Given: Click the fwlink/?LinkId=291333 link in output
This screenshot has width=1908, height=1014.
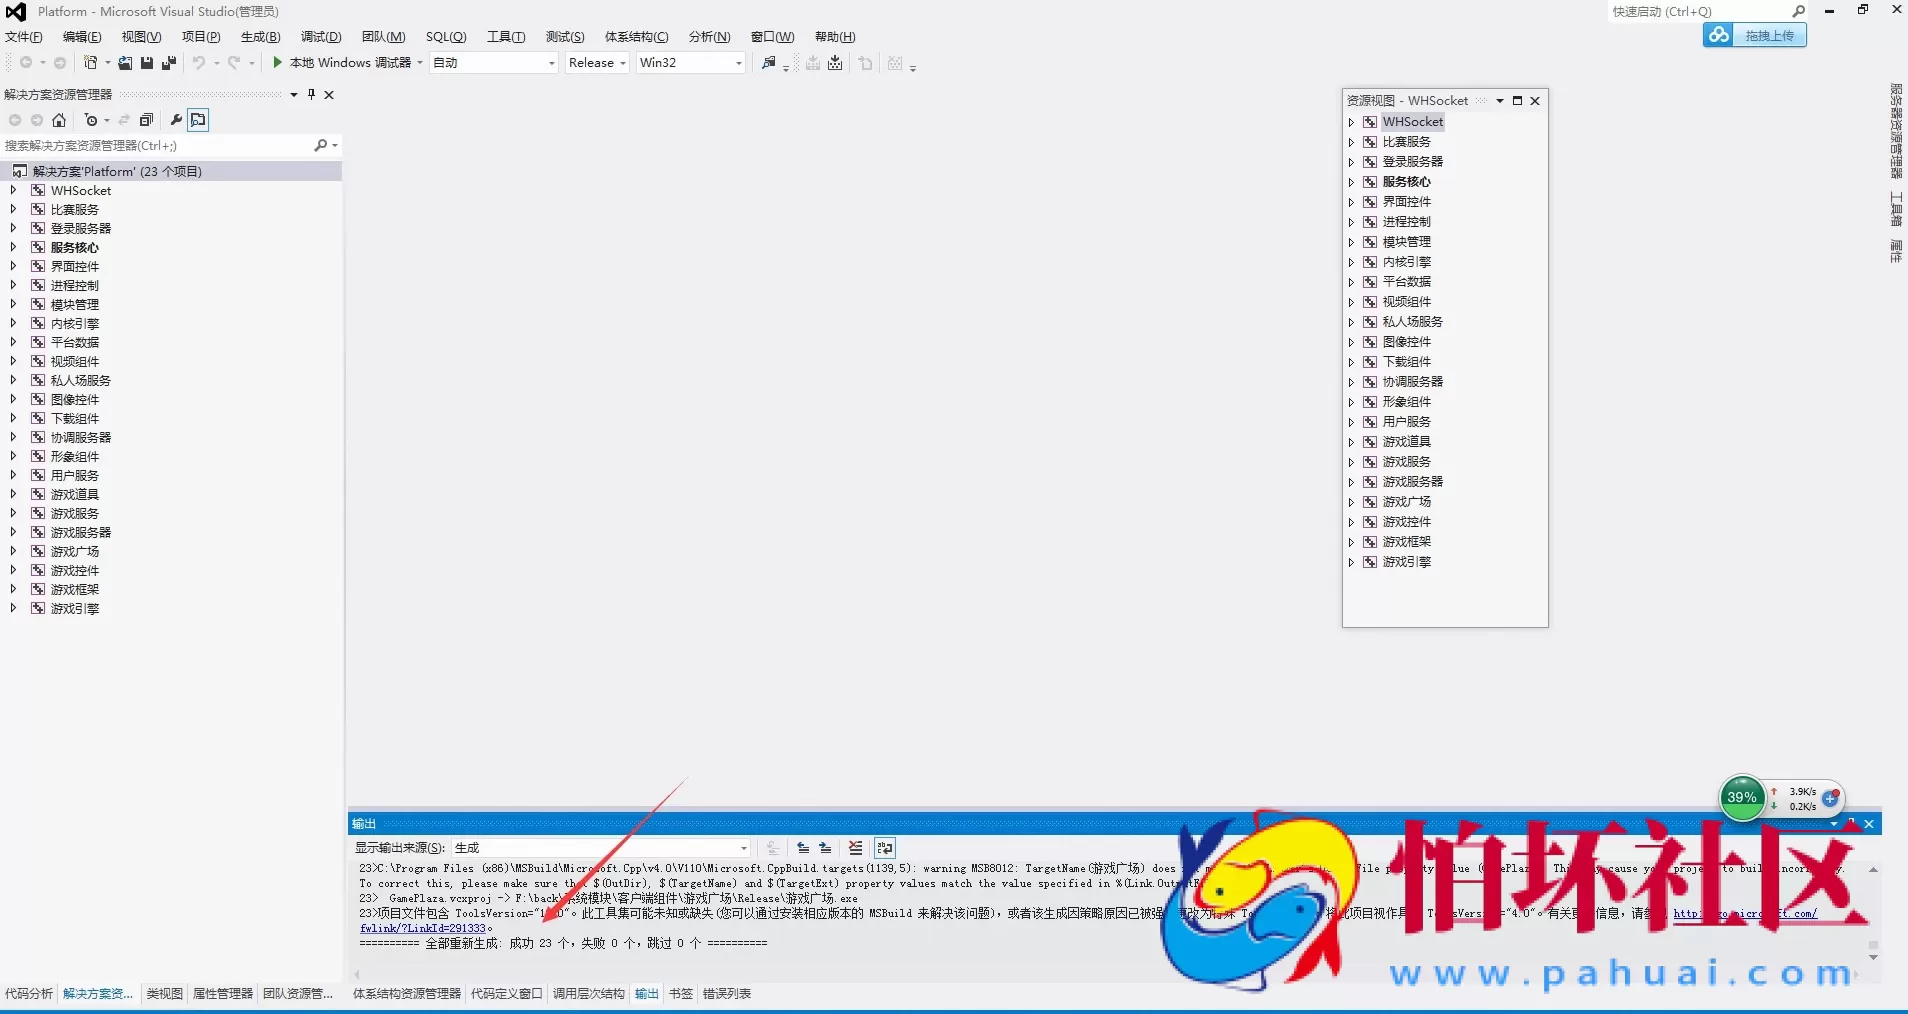Looking at the screenshot, I should [423, 929].
